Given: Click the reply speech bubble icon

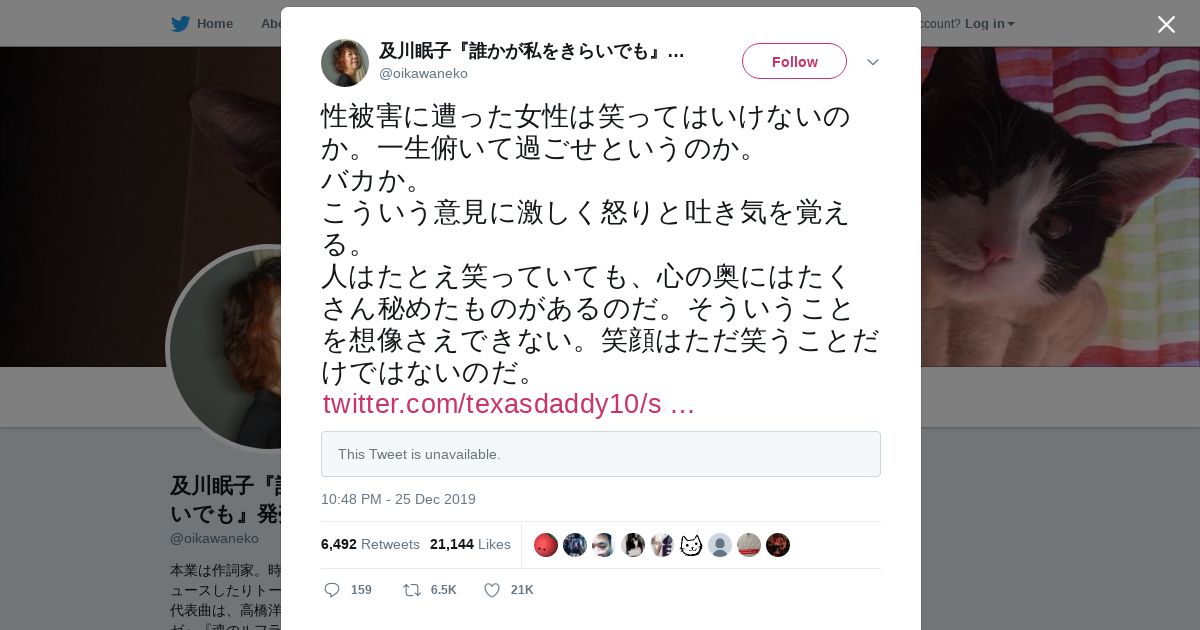Looking at the screenshot, I should coord(332,590).
